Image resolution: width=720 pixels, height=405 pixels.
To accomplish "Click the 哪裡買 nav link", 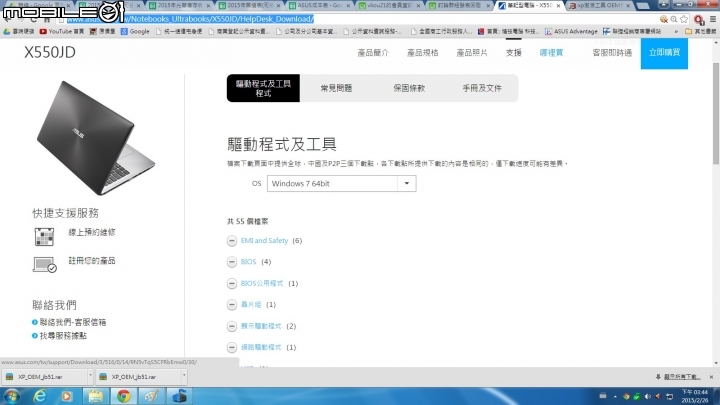I will 551,53.
